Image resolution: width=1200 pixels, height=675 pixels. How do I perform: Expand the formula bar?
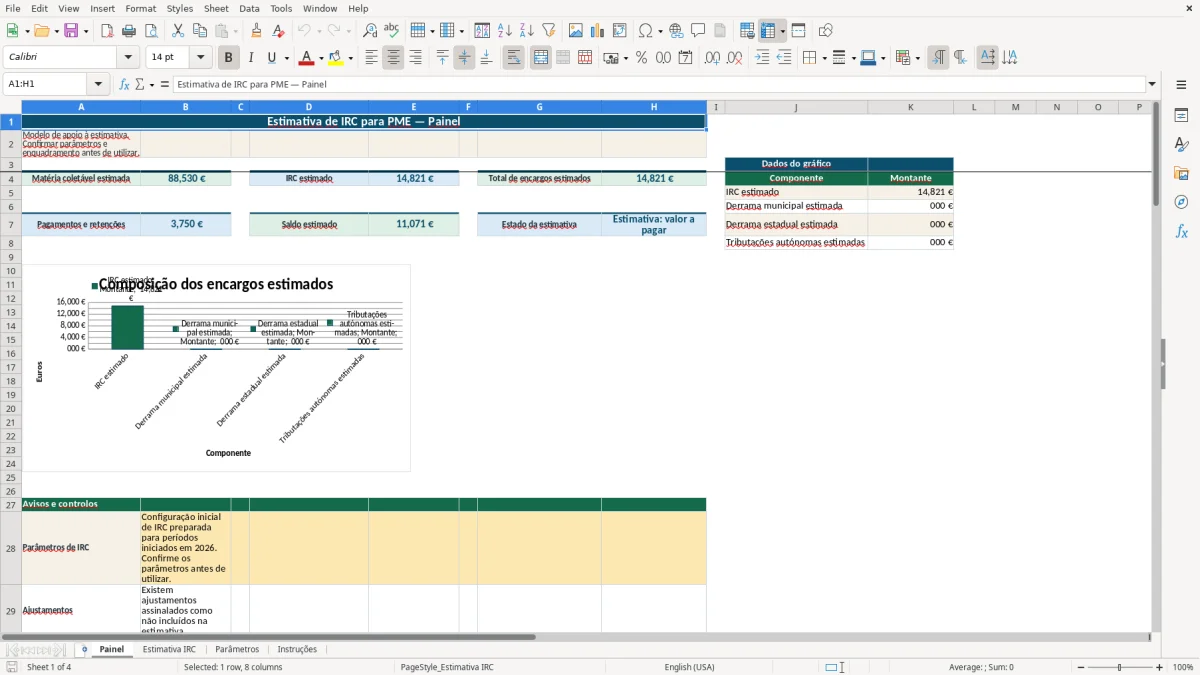(1152, 84)
